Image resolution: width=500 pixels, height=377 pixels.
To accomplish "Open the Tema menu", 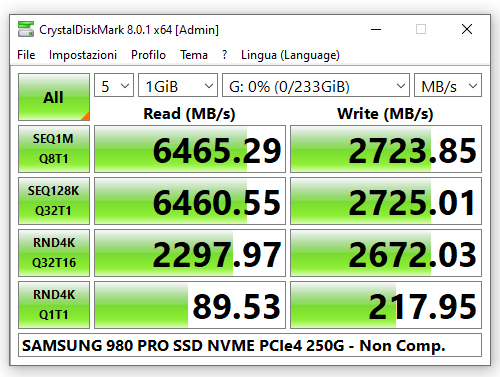I will click(x=194, y=55).
